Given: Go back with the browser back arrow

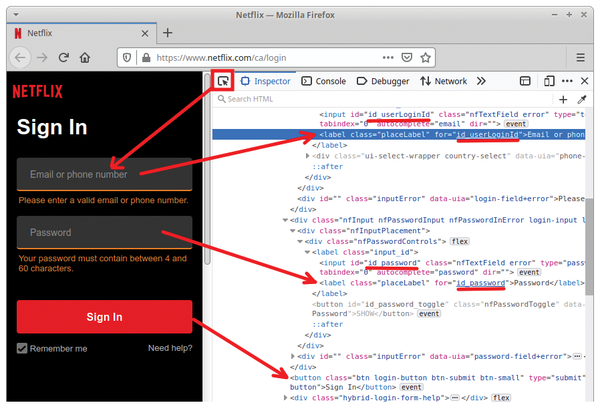Looking at the screenshot, I should click(x=20, y=58).
